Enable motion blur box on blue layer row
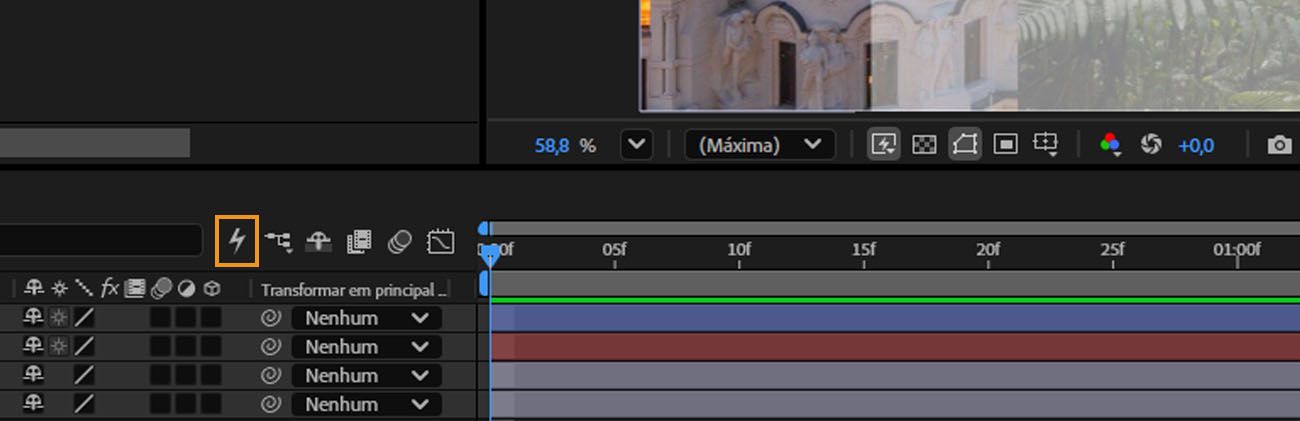The width and height of the screenshot is (1300, 421). tap(160, 318)
